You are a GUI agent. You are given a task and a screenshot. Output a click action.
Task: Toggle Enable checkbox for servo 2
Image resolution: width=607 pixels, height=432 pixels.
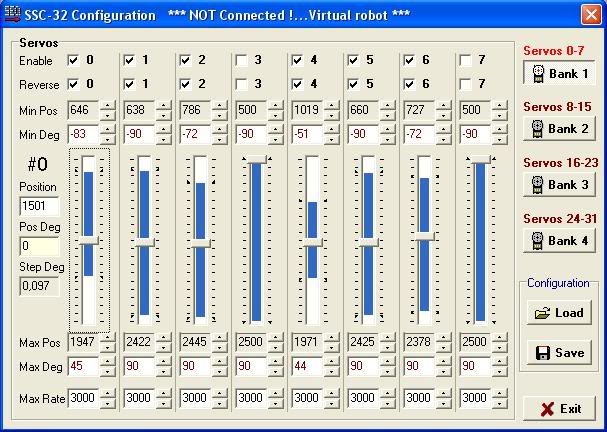click(x=185, y=60)
